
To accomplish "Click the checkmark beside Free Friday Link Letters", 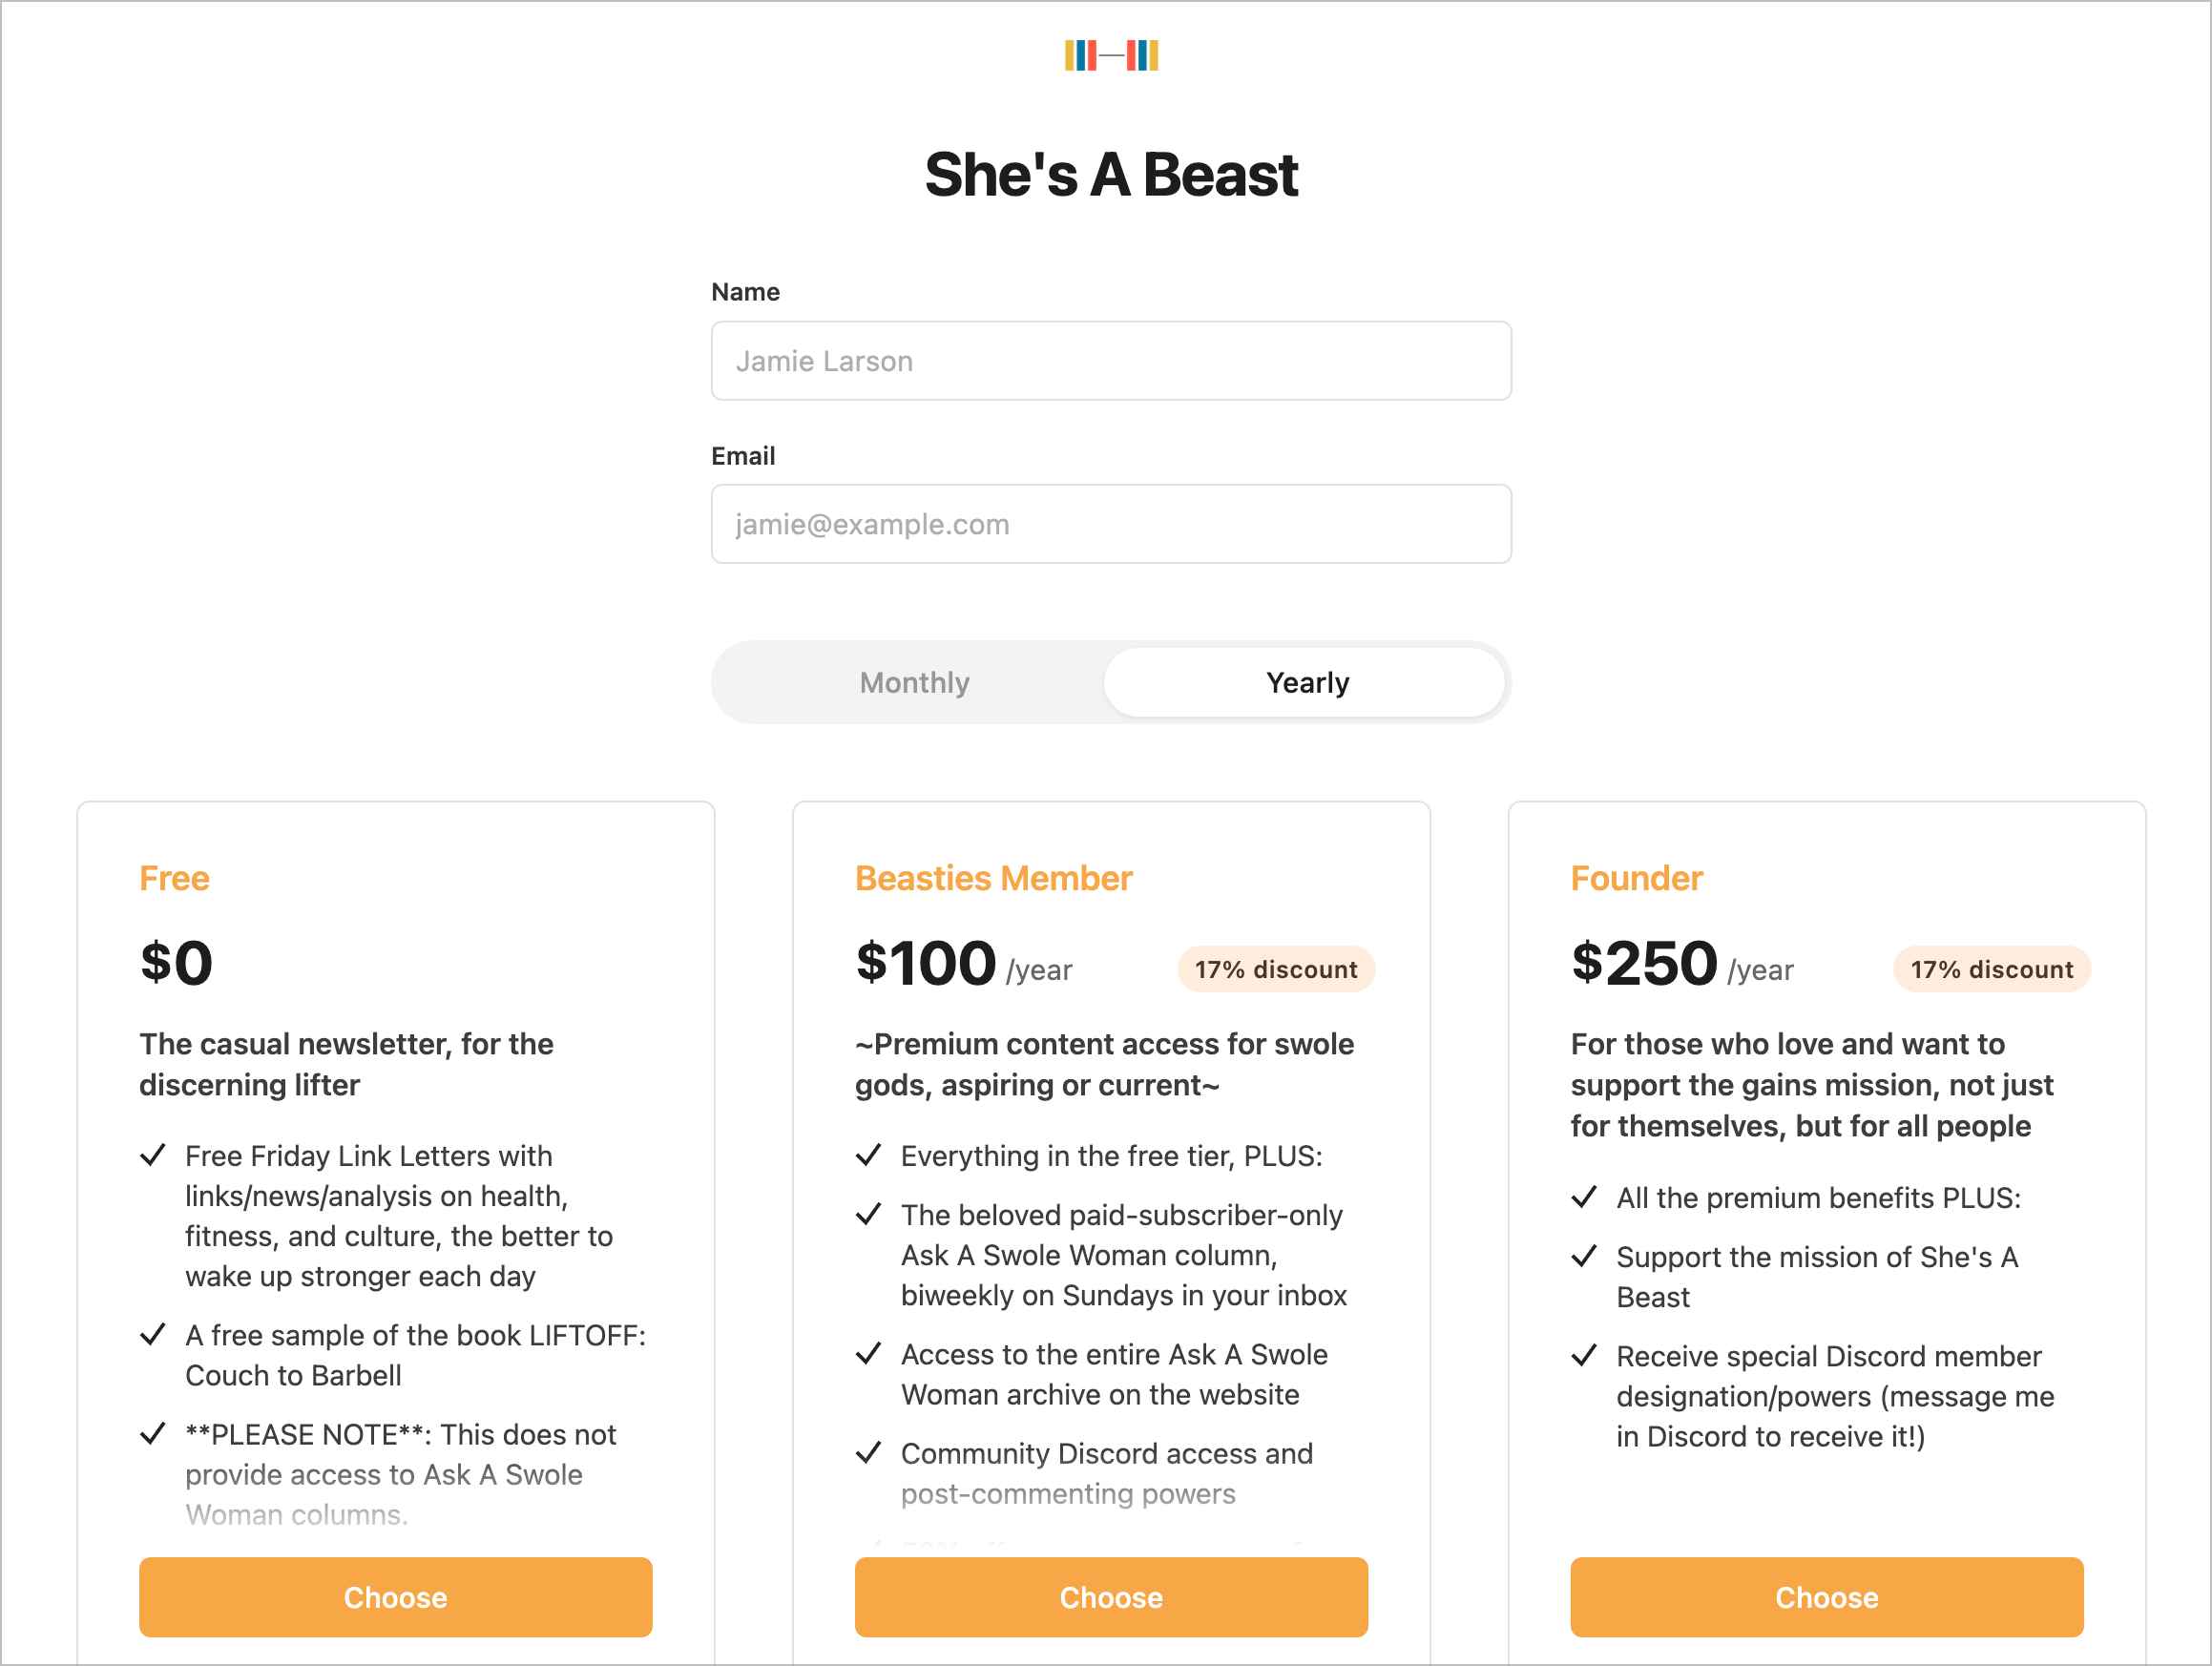I will click(x=153, y=1156).
